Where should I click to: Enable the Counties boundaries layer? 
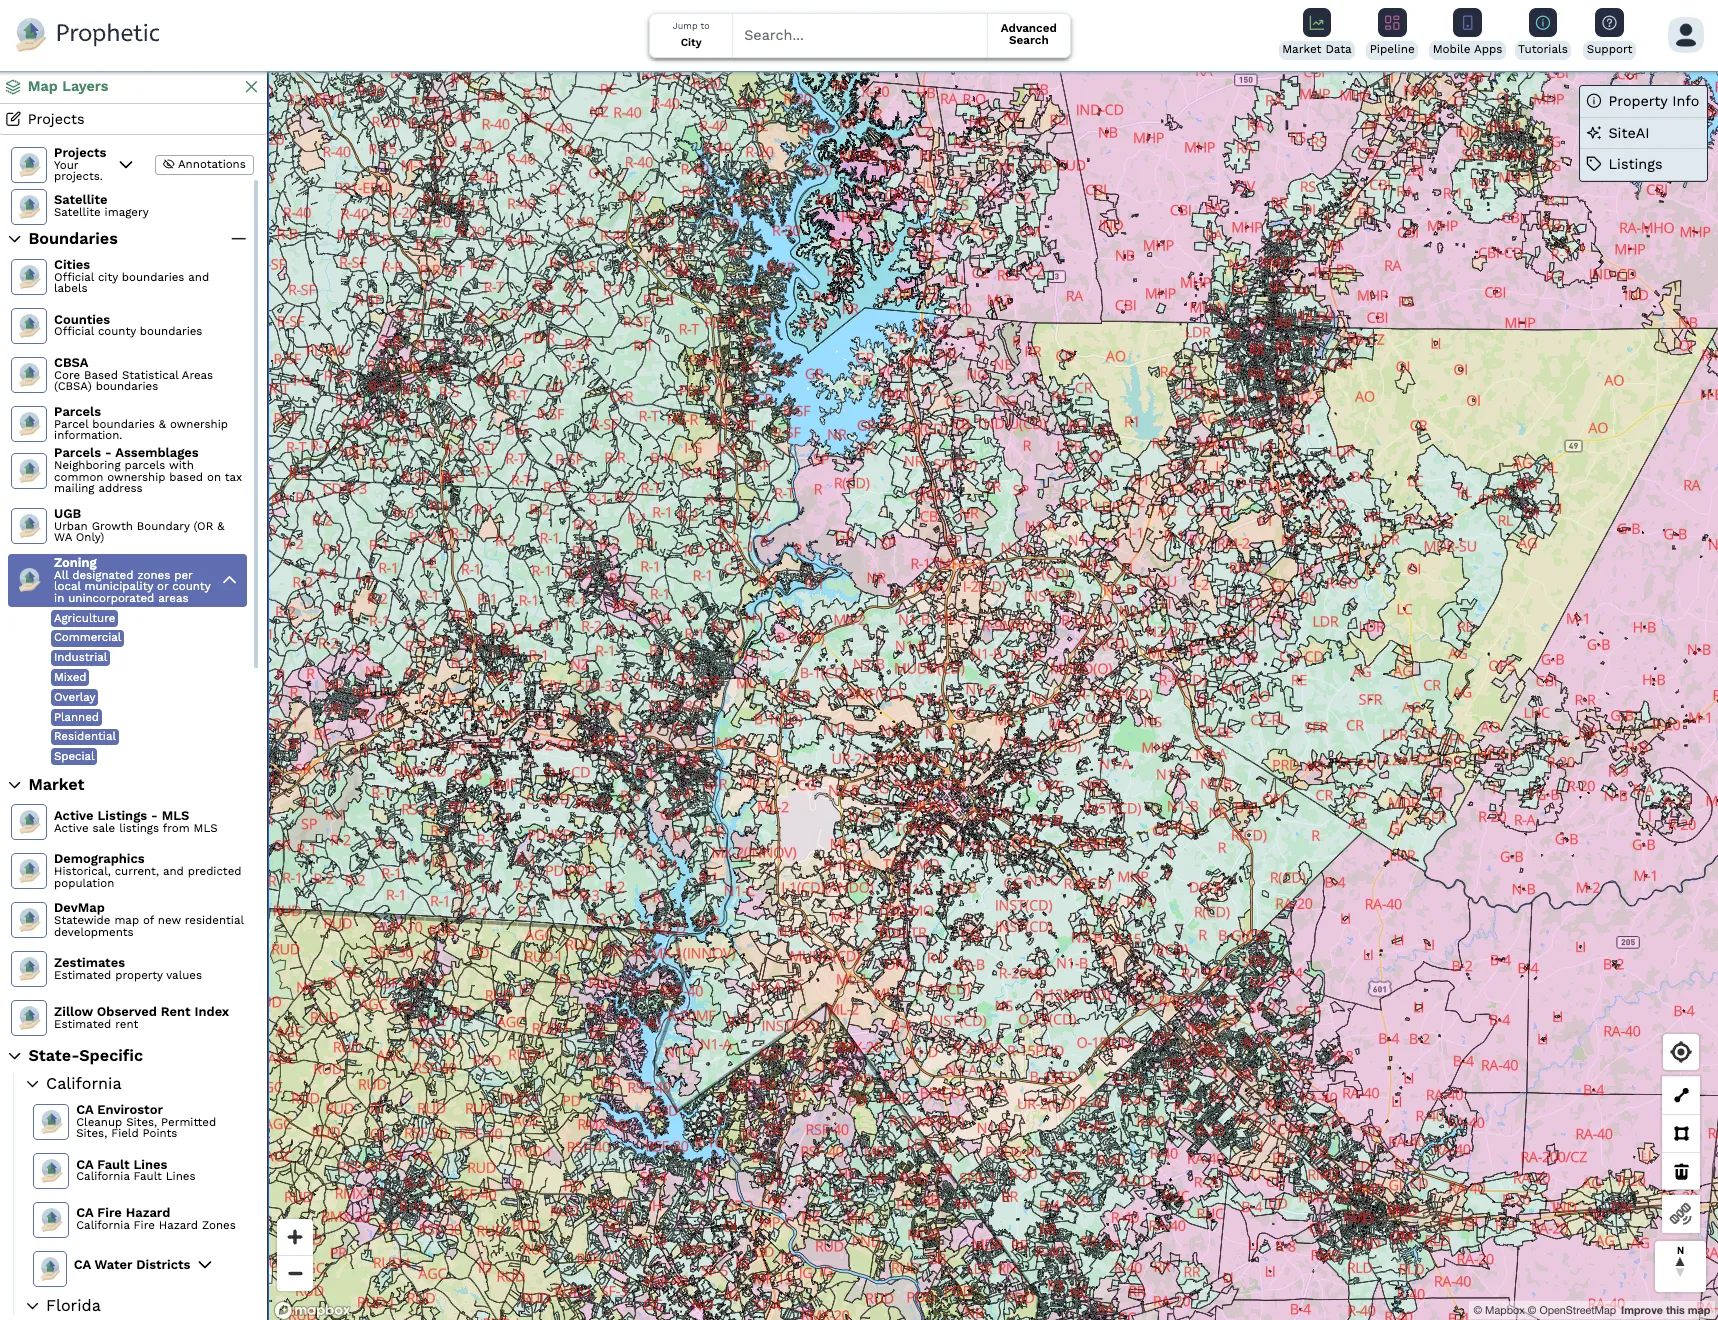pyautogui.click(x=28, y=325)
